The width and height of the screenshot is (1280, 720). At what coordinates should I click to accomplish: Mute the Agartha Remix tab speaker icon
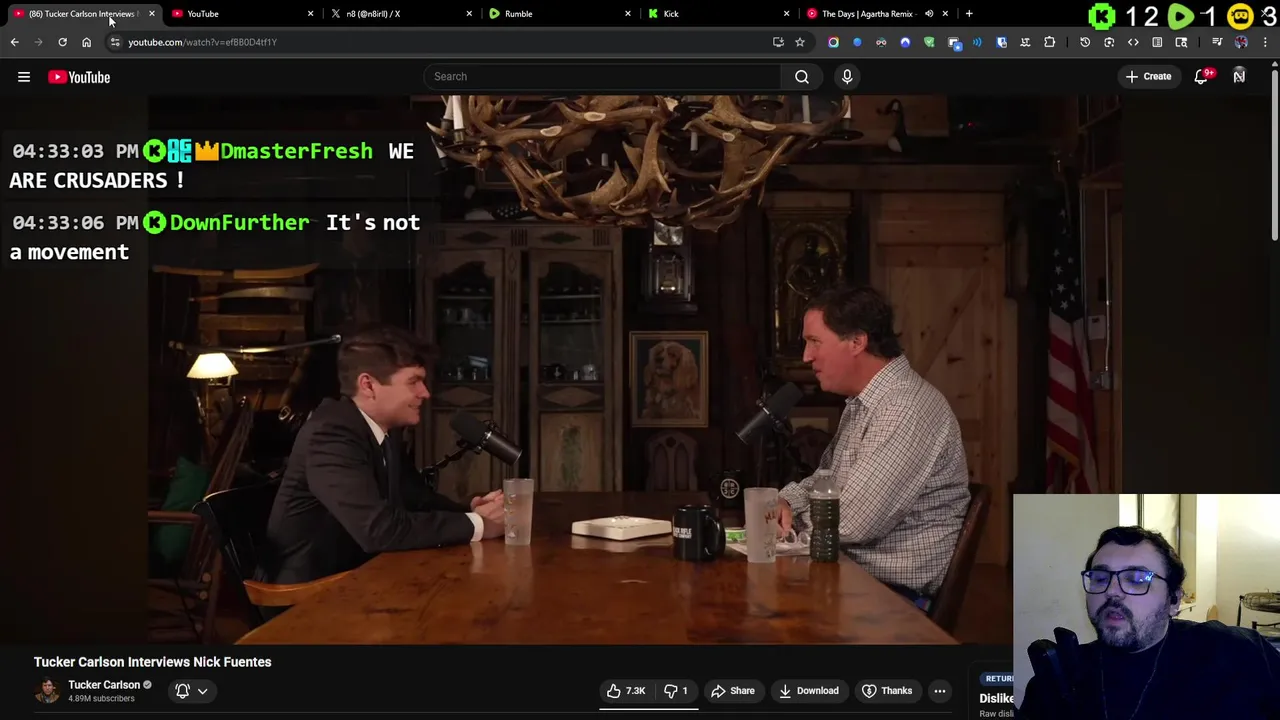929,14
